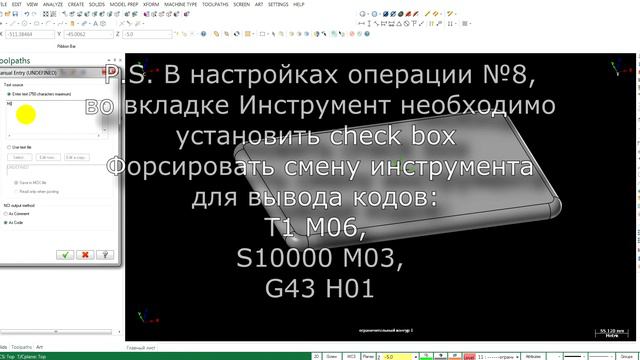Confirm Manual Entry with green checkmark button

65,255
